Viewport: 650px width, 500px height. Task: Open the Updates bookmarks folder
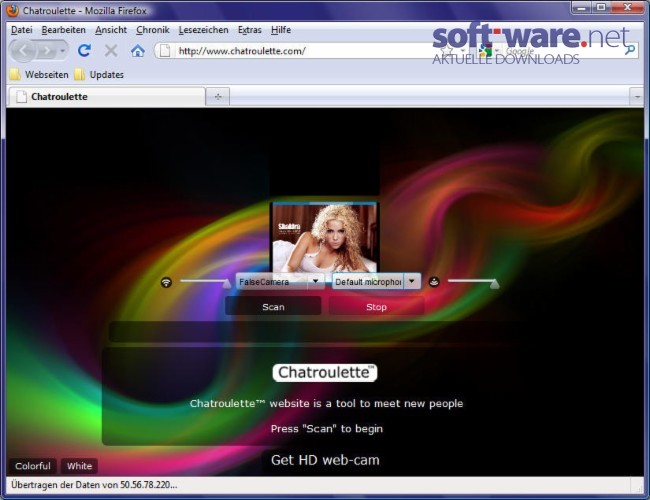tap(99, 75)
